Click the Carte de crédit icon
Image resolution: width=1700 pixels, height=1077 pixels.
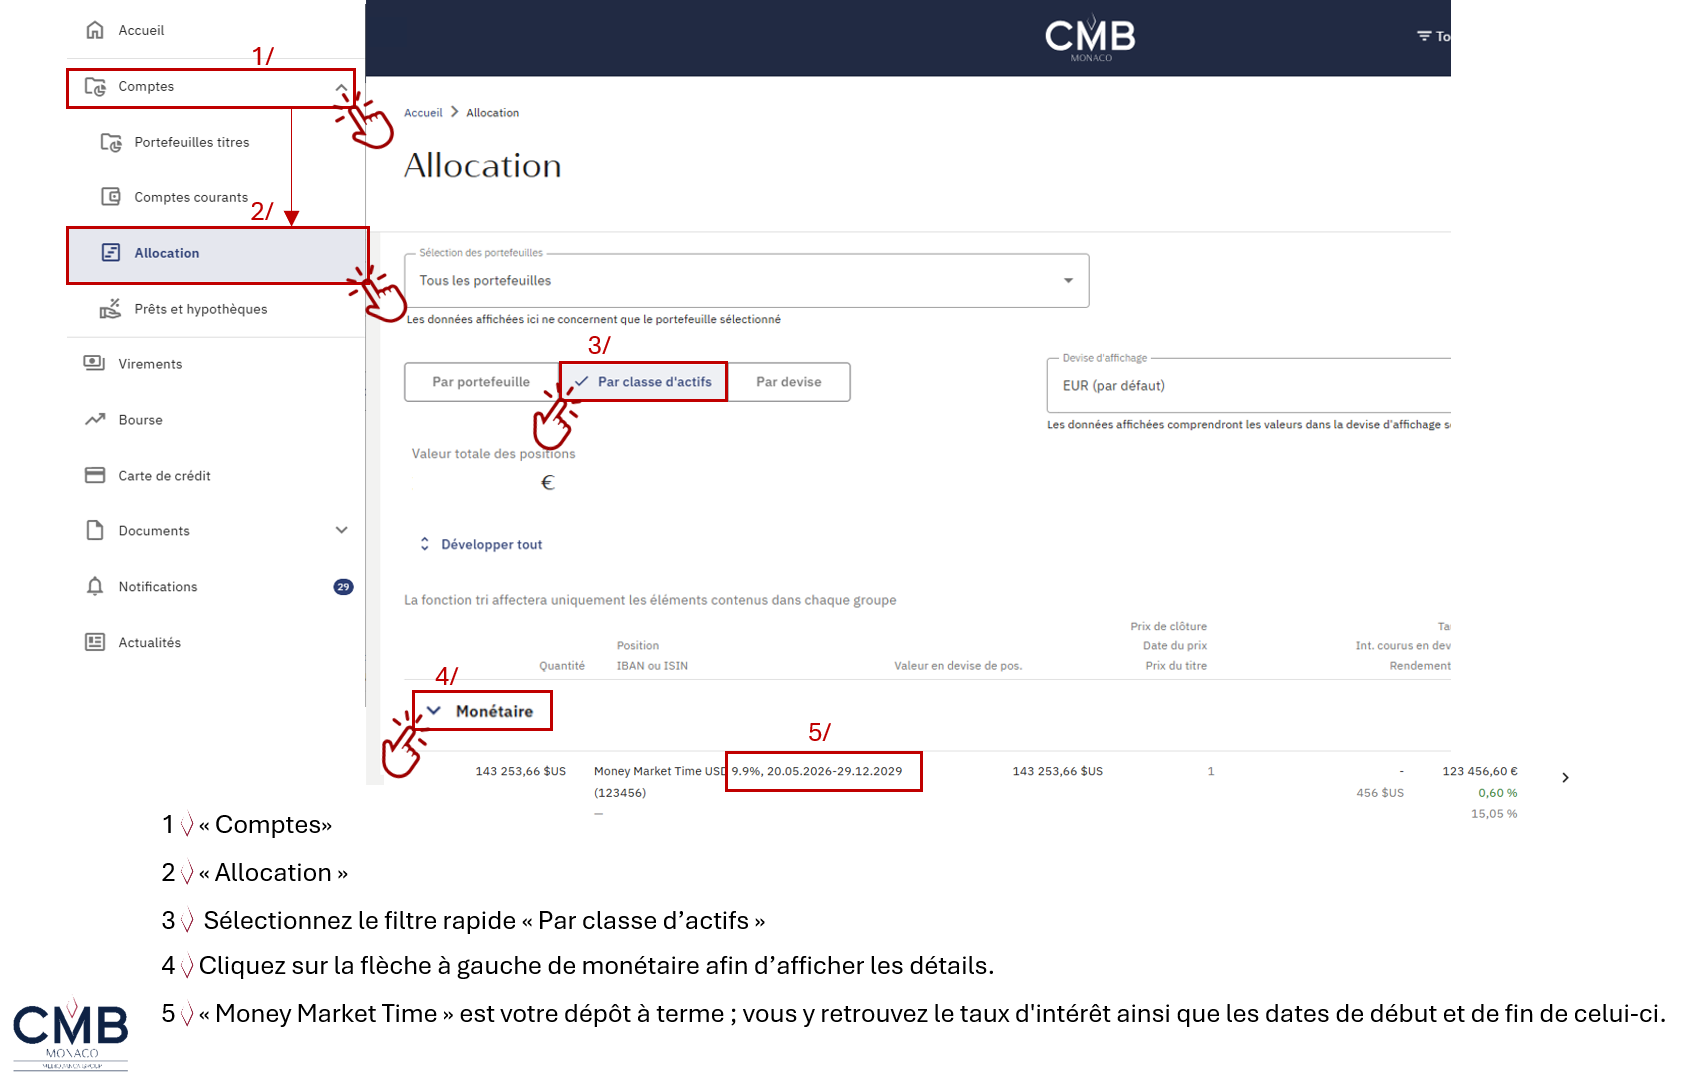coord(95,475)
